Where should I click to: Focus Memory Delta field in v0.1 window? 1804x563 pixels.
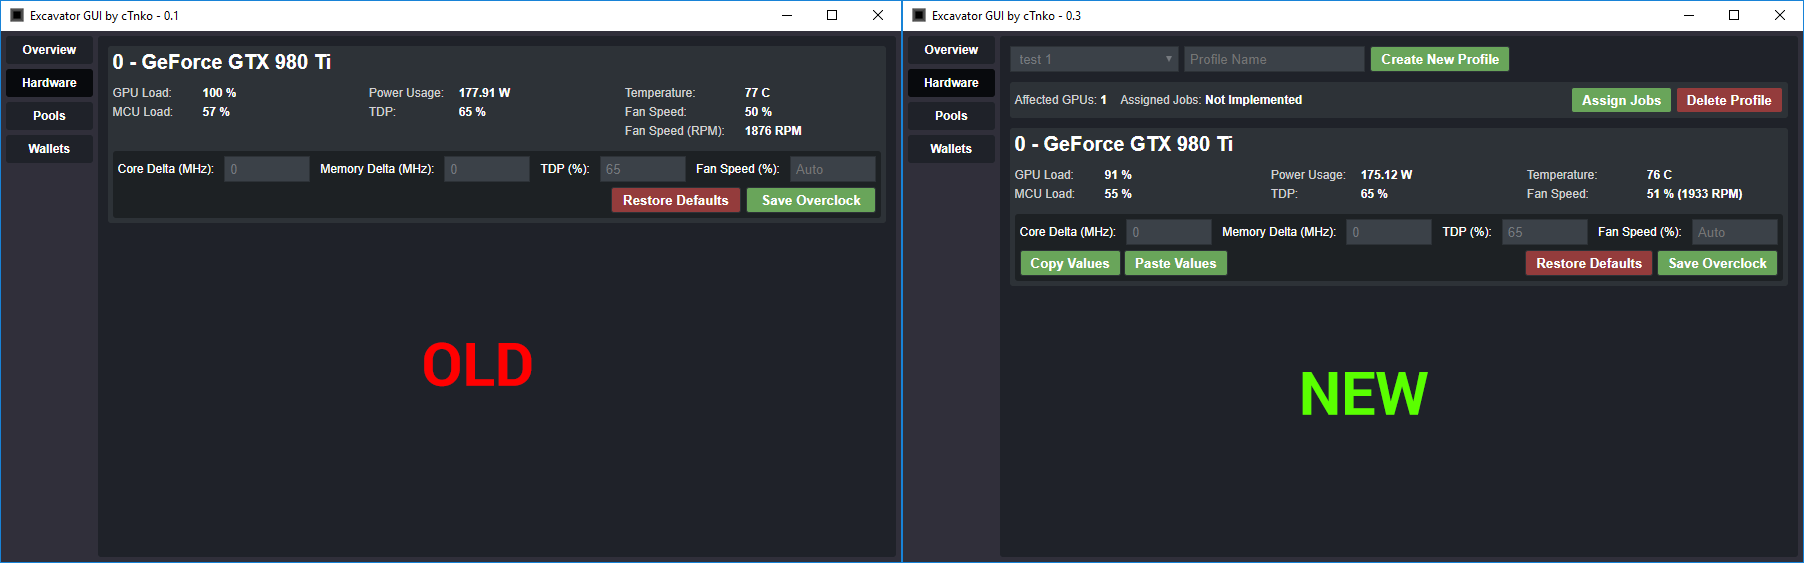tap(487, 169)
